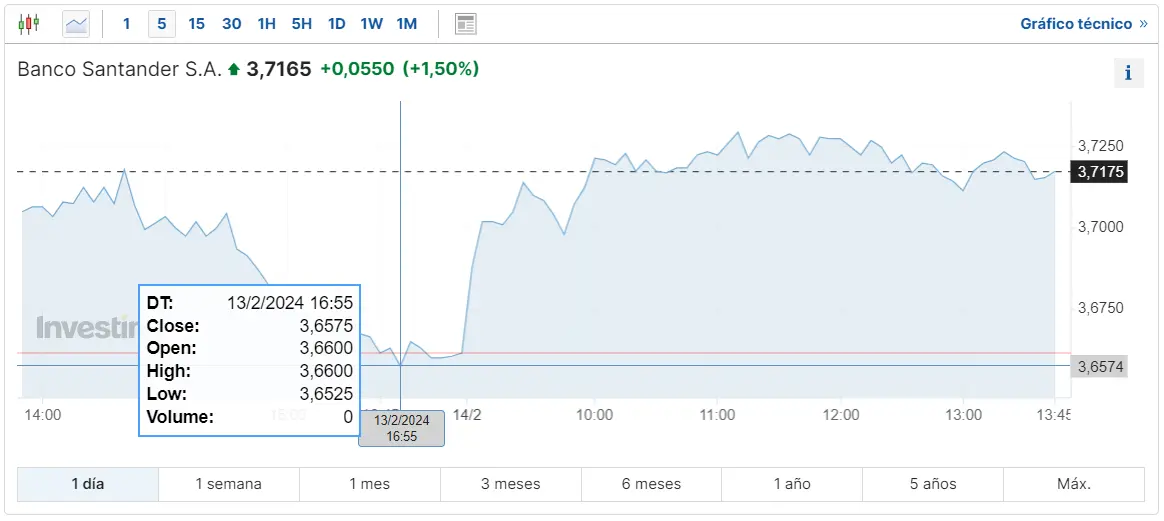
Task: Select the 5 minute interval
Action: click(x=162, y=24)
